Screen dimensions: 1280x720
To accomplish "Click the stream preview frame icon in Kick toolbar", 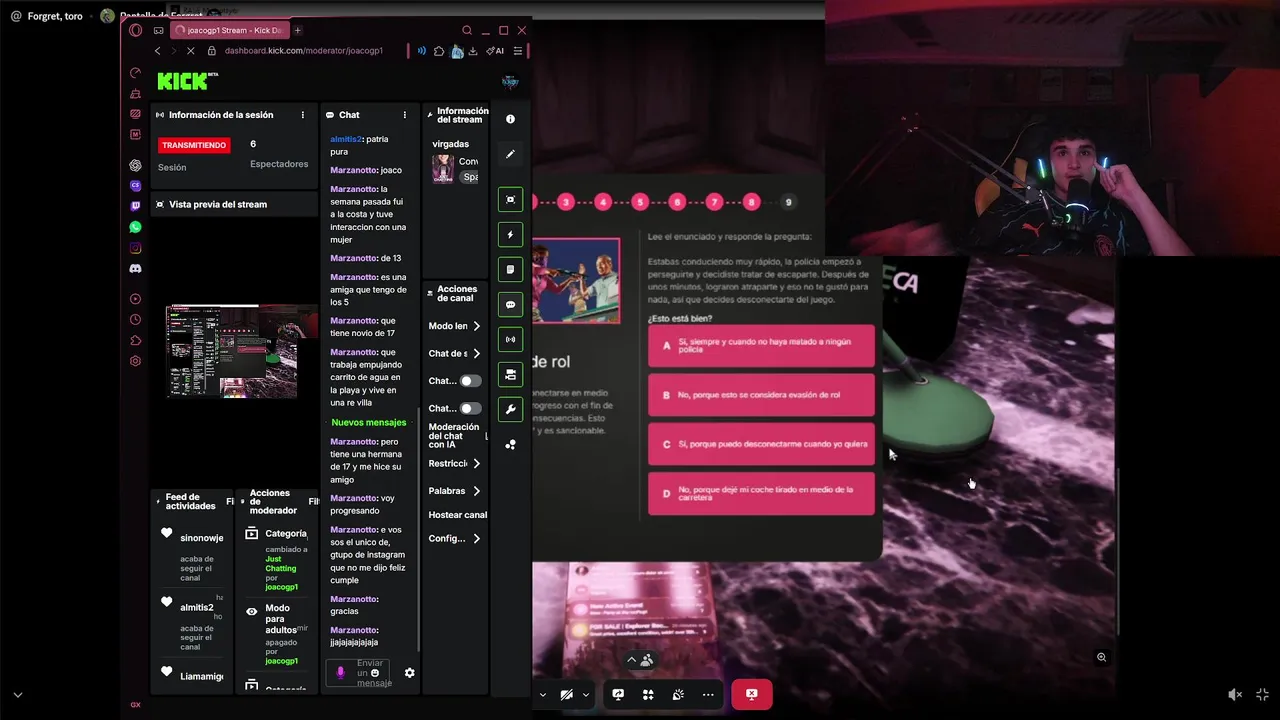I will point(510,200).
